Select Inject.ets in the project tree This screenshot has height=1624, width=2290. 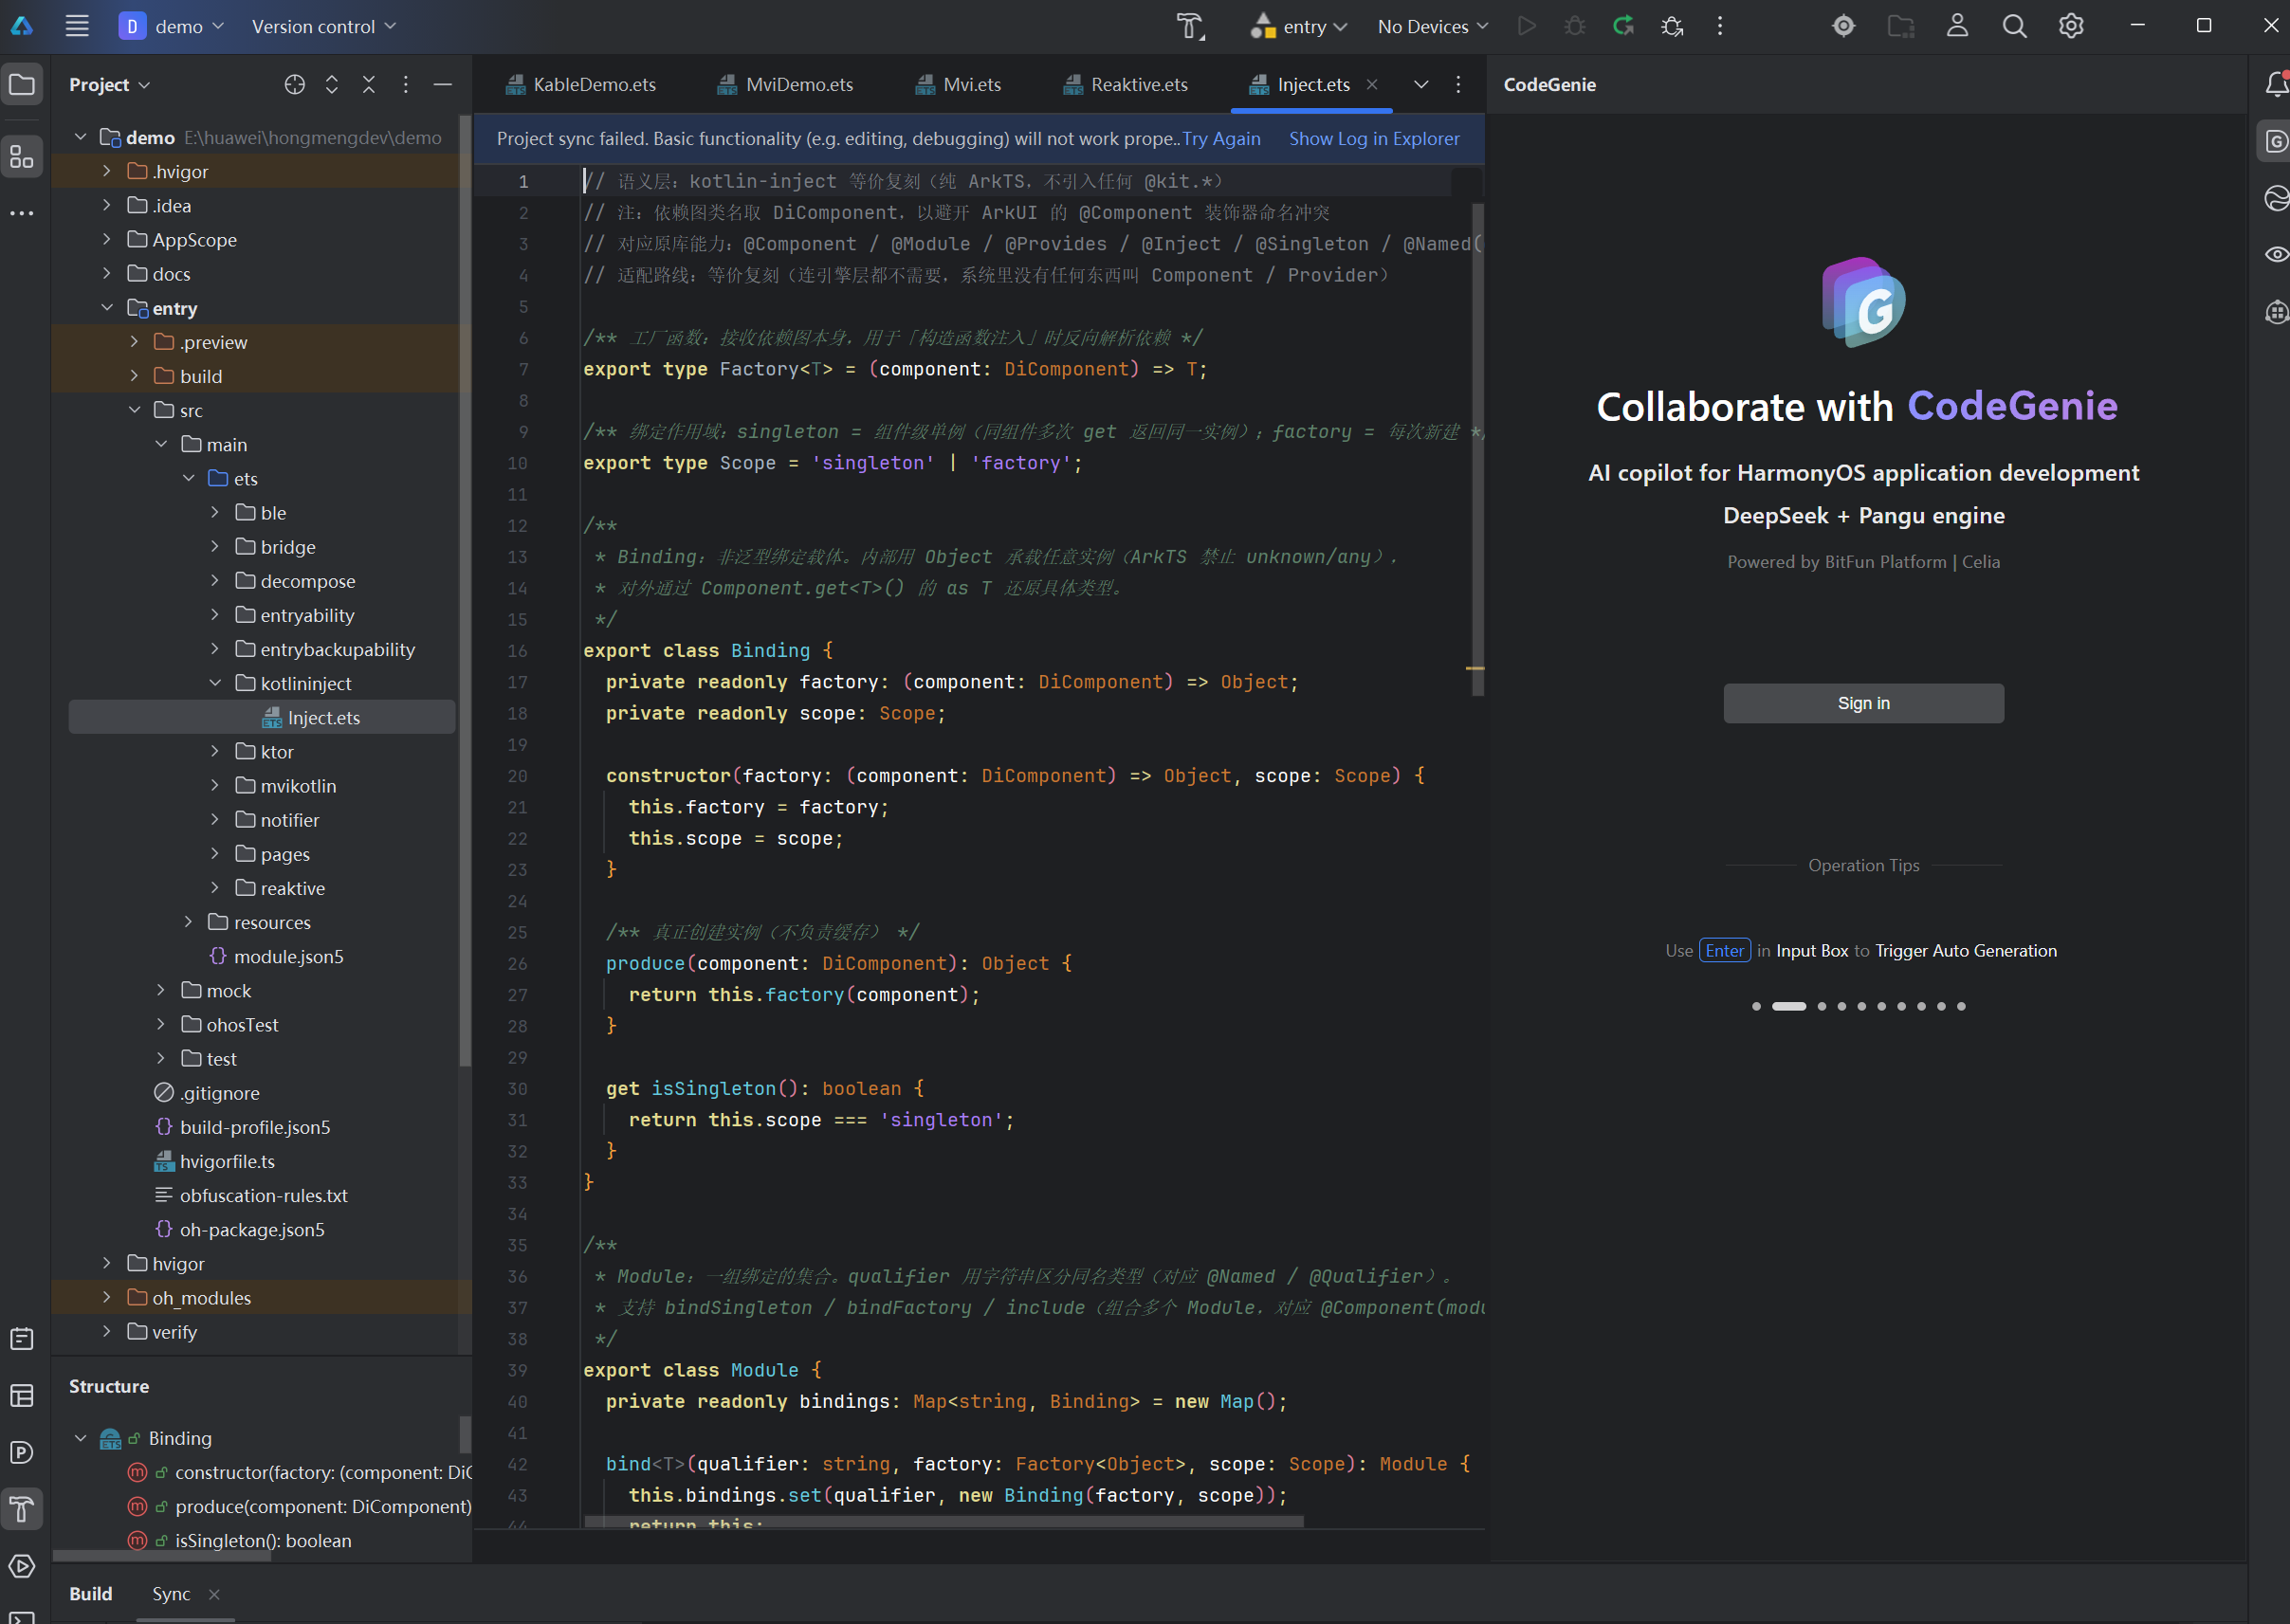point(262,718)
